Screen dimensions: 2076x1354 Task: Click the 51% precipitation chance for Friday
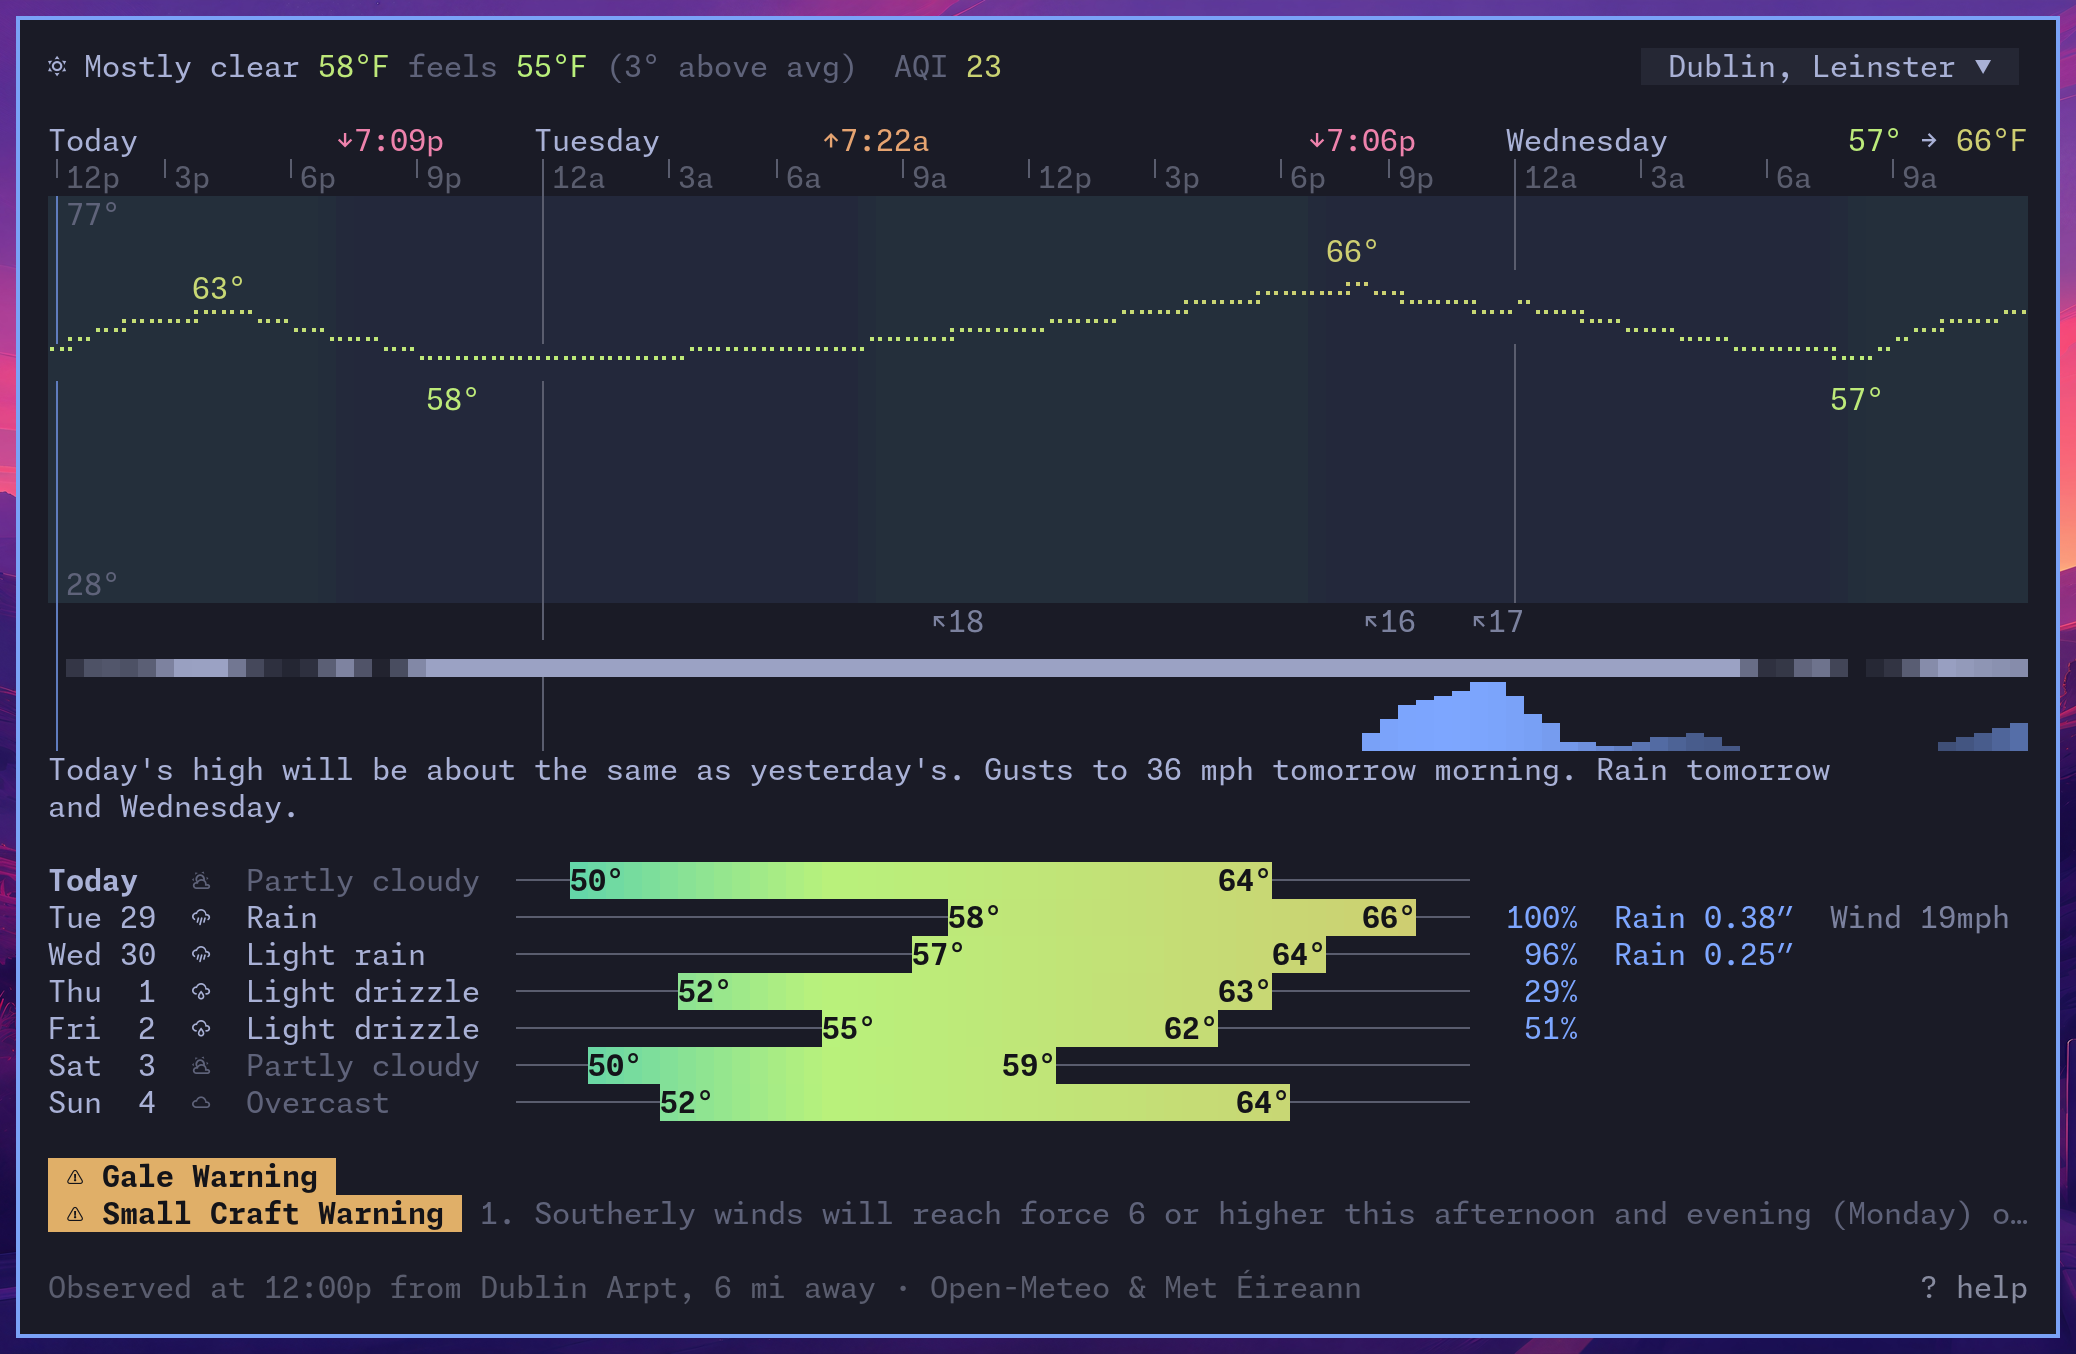tap(1551, 1029)
